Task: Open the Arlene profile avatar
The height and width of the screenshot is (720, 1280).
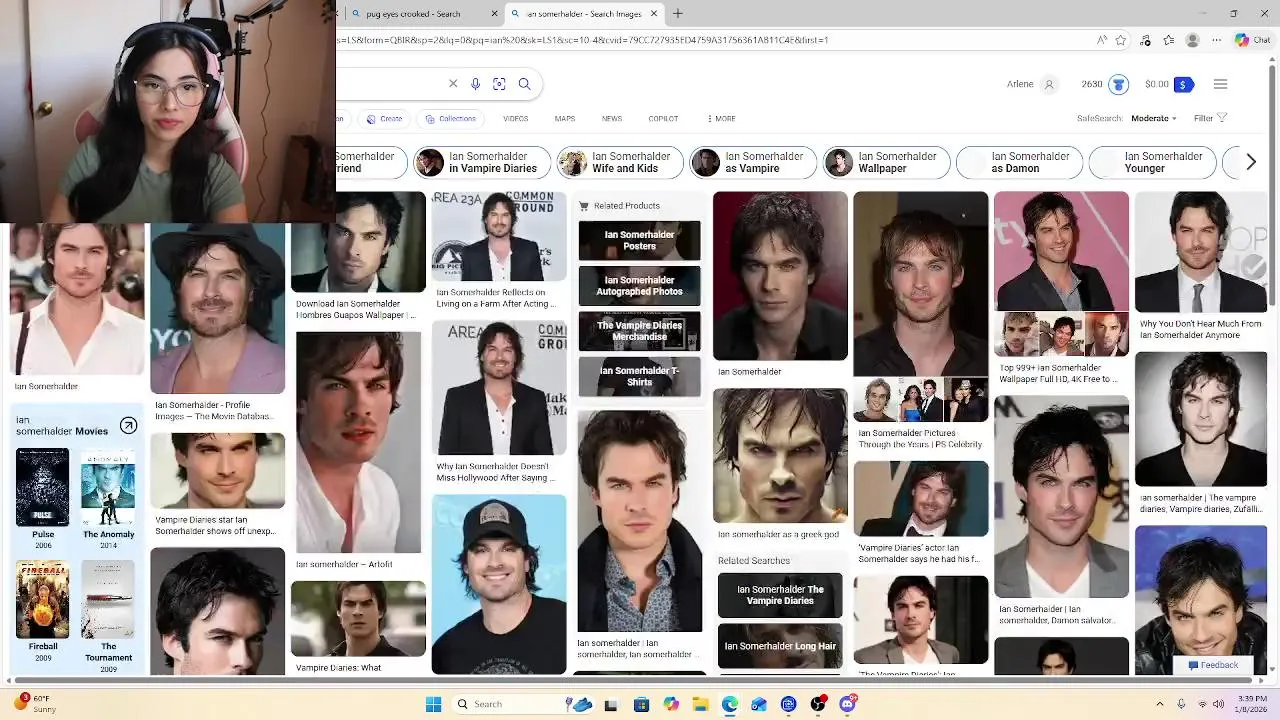Action: click(1049, 84)
